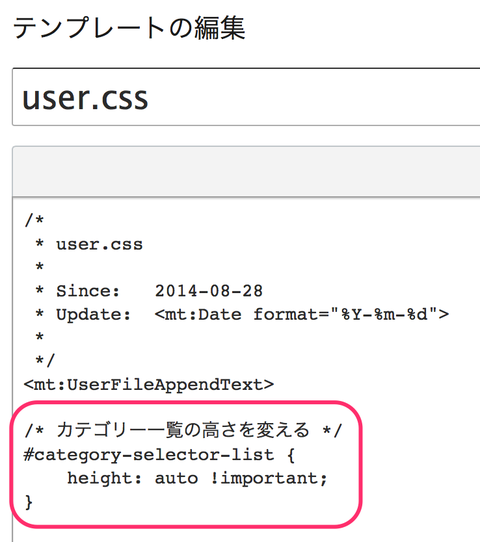Click the opening '/*' comment line
Viewport: 480px width, 542px height.
tap(34, 220)
